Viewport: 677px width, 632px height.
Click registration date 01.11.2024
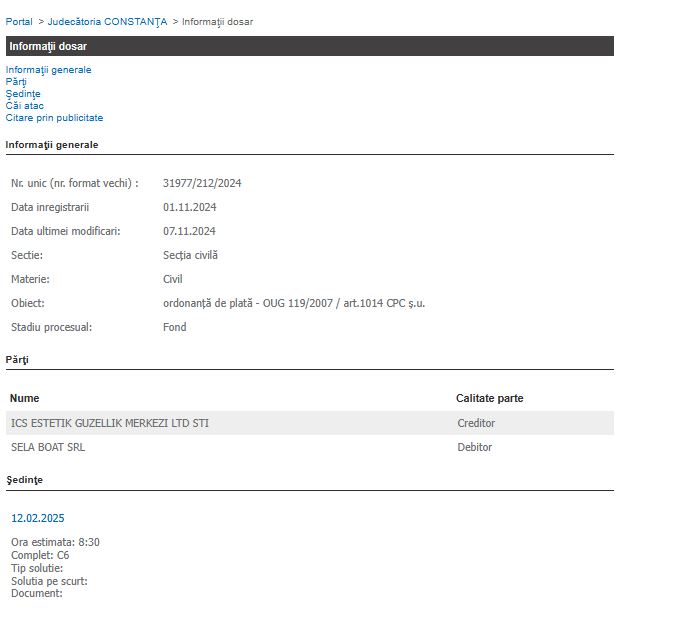point(190,207)
